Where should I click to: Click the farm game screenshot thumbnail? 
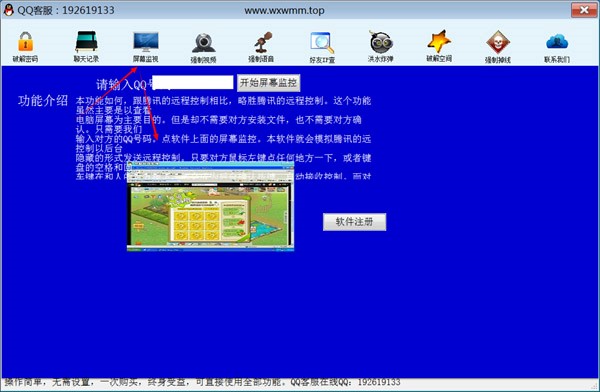click(x=210, y=207)
